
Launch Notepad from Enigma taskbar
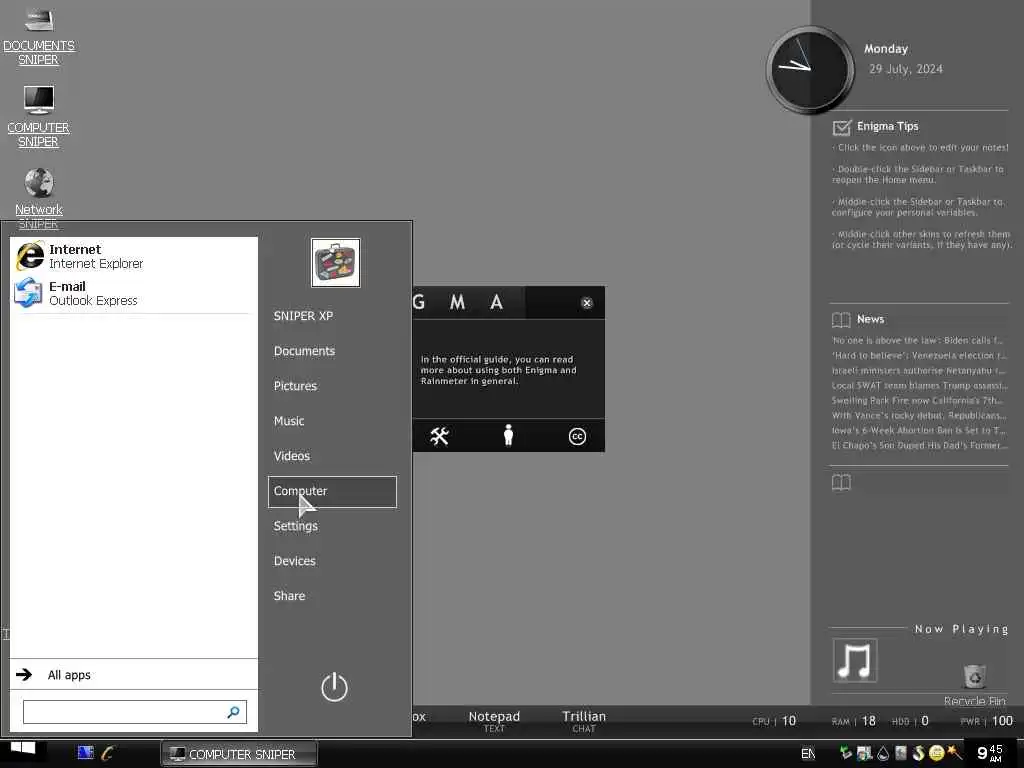tap(494, 721)
